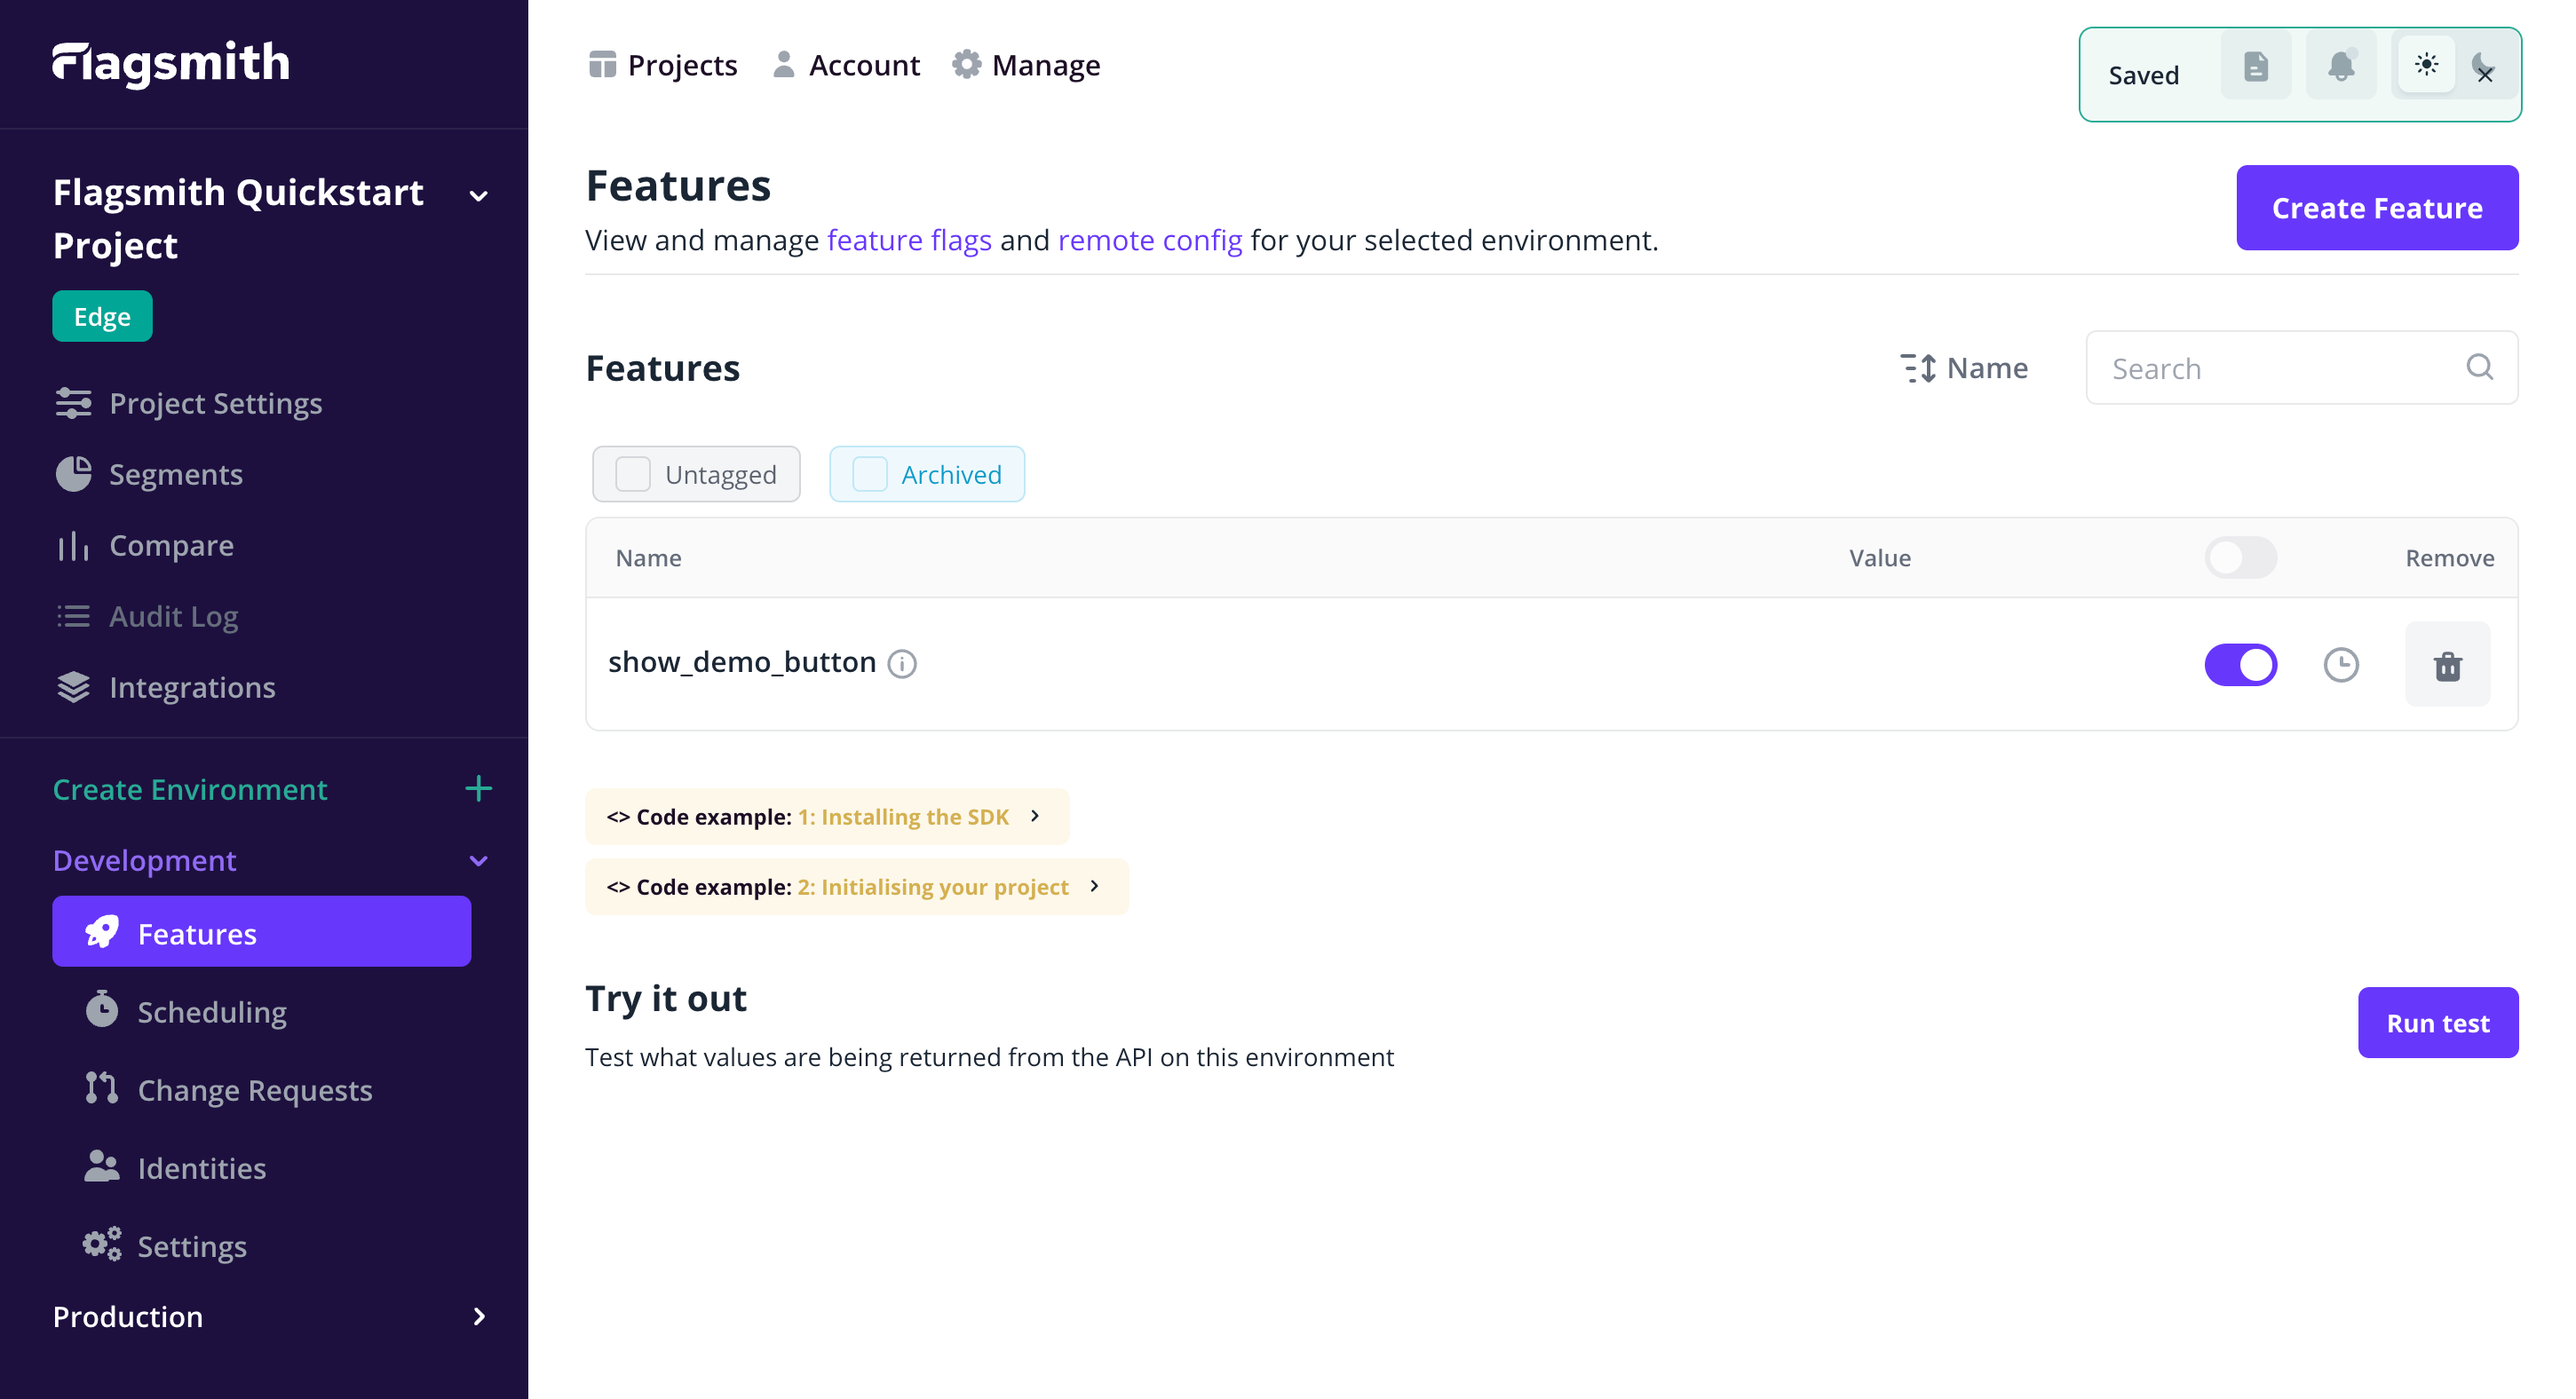This screenshot has width=2576, height=1399.
Task: Open the show_demo_button feature row
Action: [1551, 664]
